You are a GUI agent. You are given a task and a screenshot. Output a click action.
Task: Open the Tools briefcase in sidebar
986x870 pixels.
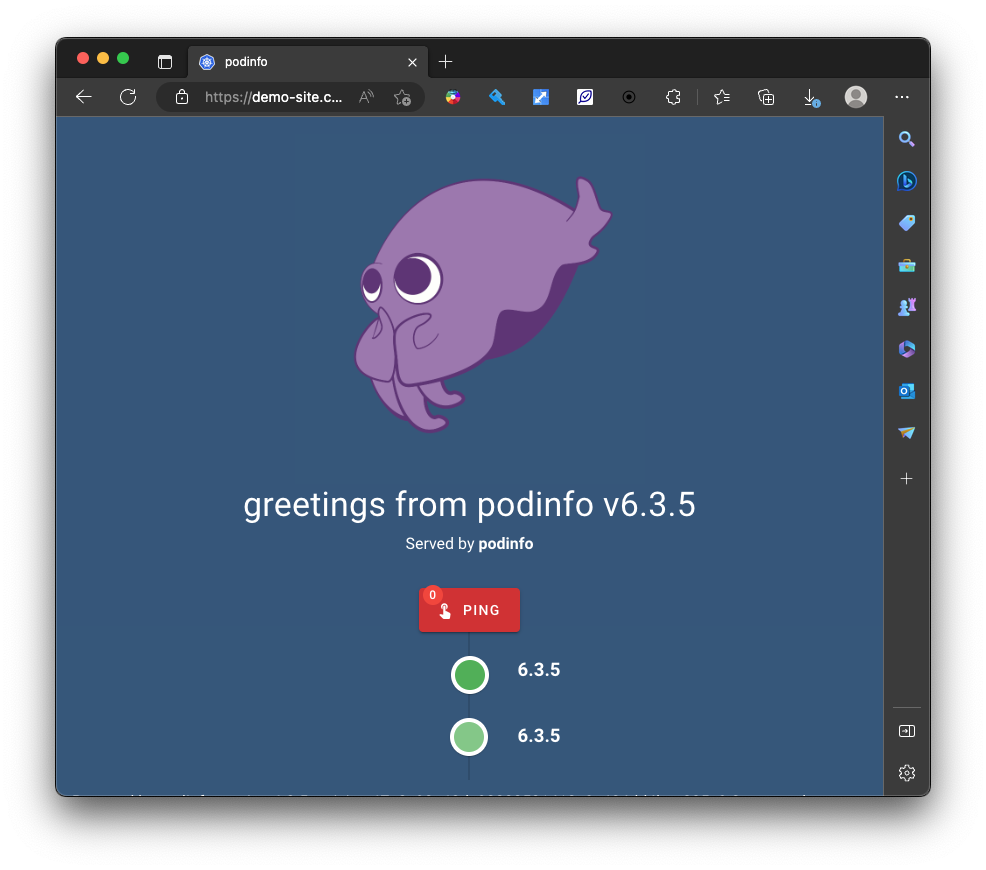[x=907, y=265]
